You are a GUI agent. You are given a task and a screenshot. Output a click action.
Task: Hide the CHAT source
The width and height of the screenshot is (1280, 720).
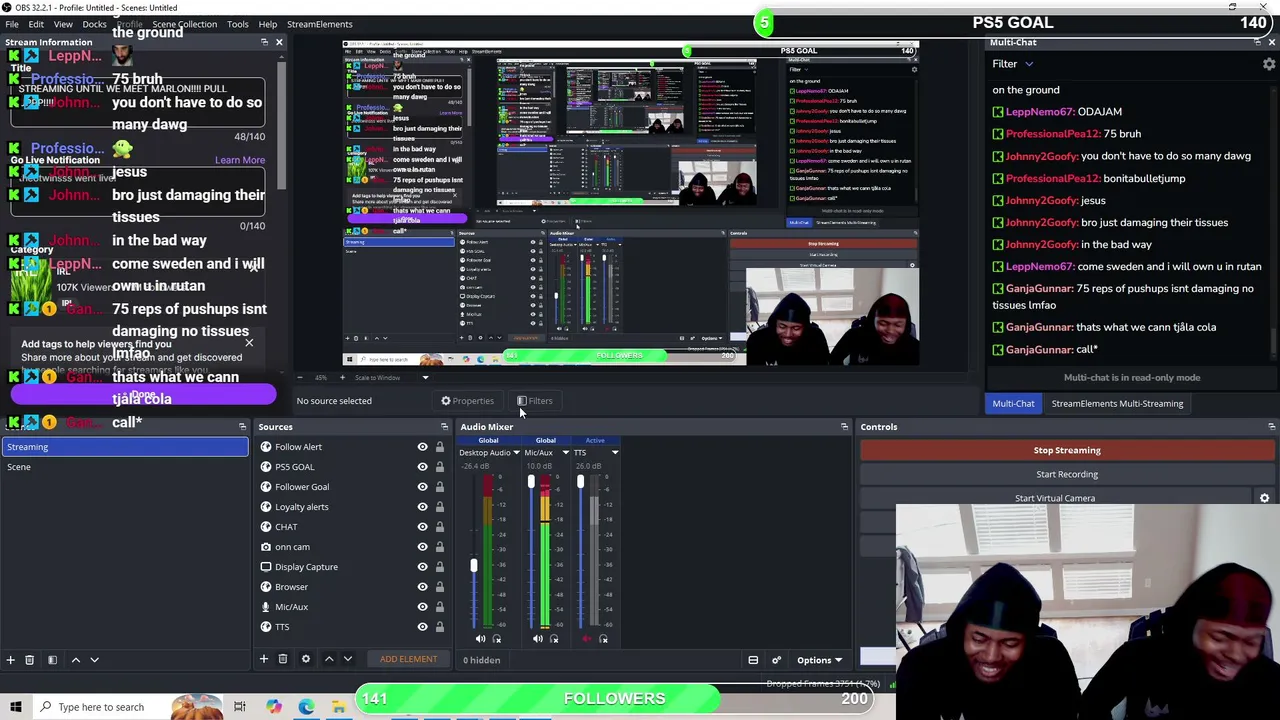click(422, 527)
